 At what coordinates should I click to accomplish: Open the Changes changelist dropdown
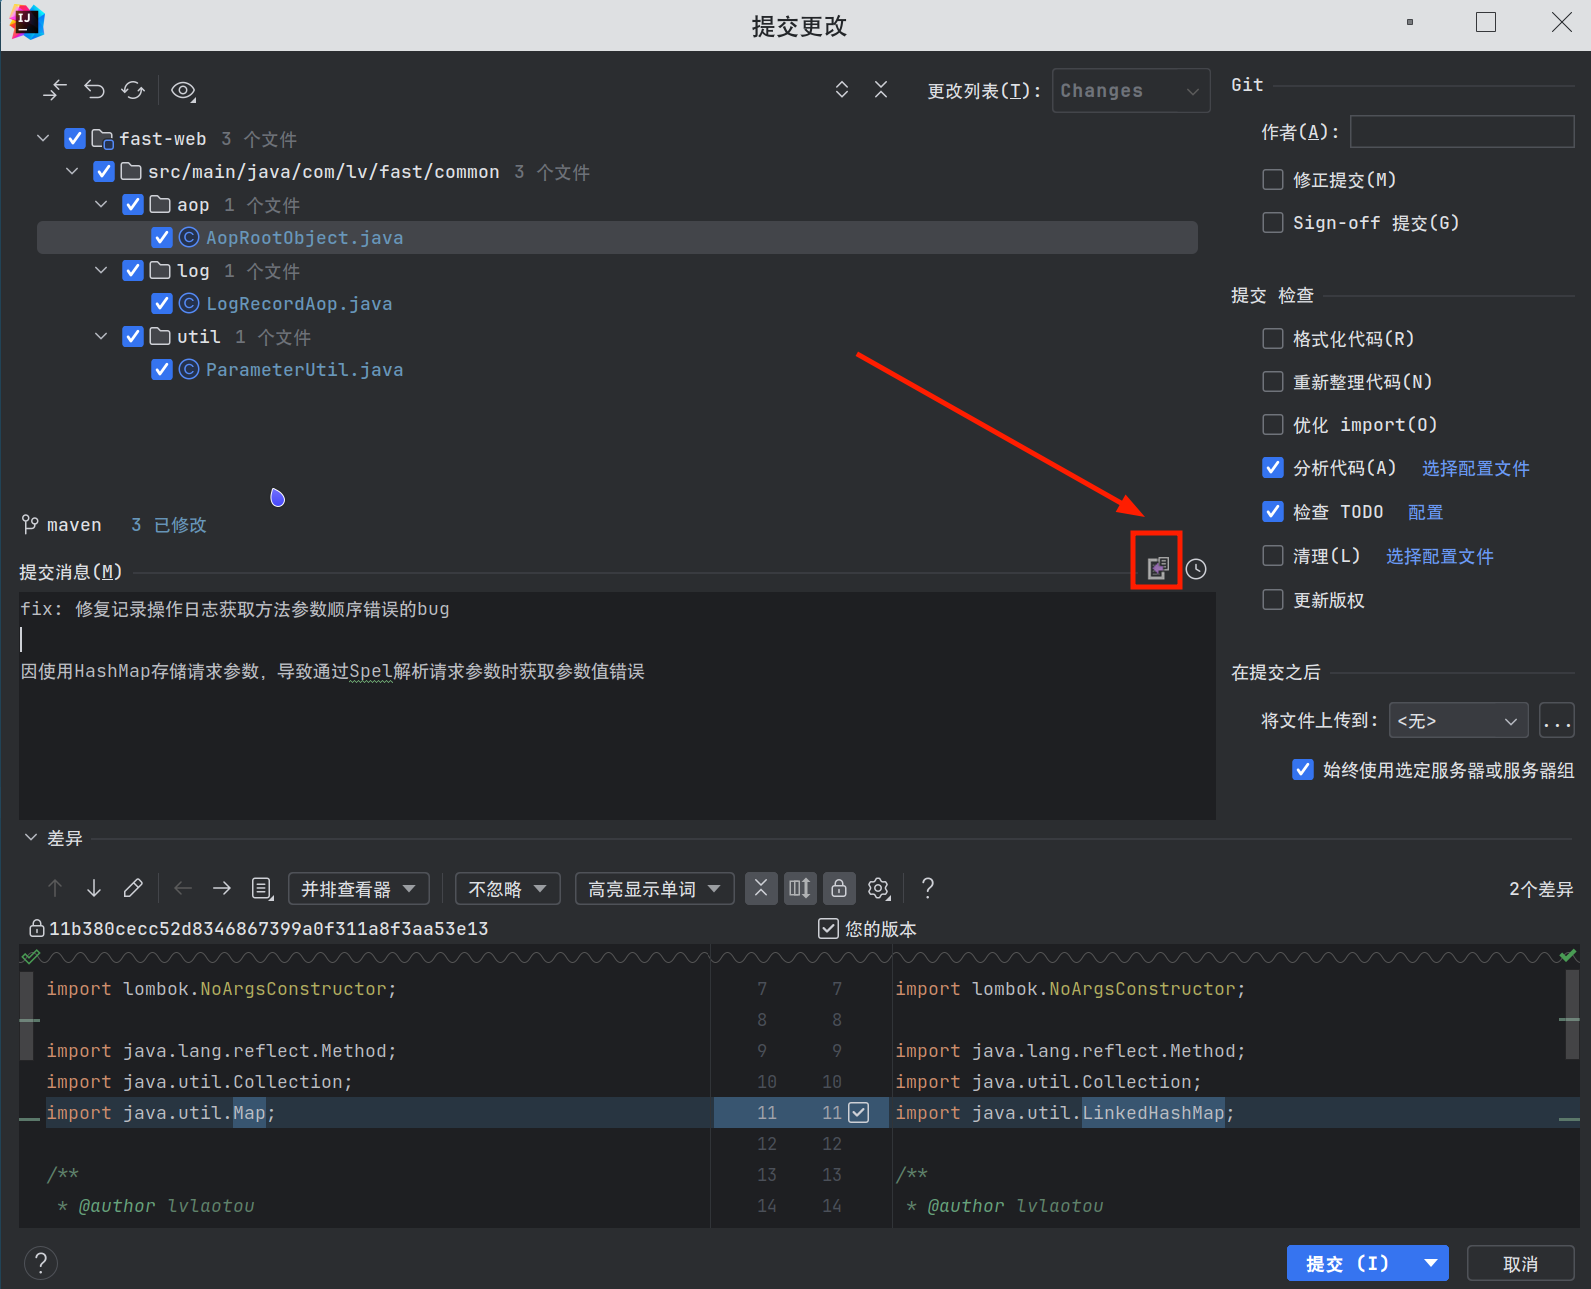pyautogui.click(x=1131, y=91)
